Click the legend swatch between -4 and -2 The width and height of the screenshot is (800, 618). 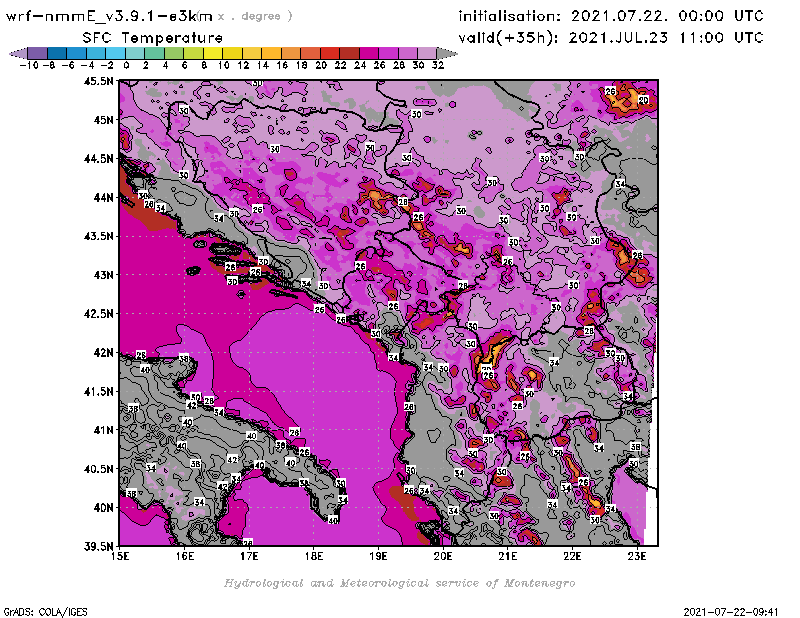click(x=96, y=53)
